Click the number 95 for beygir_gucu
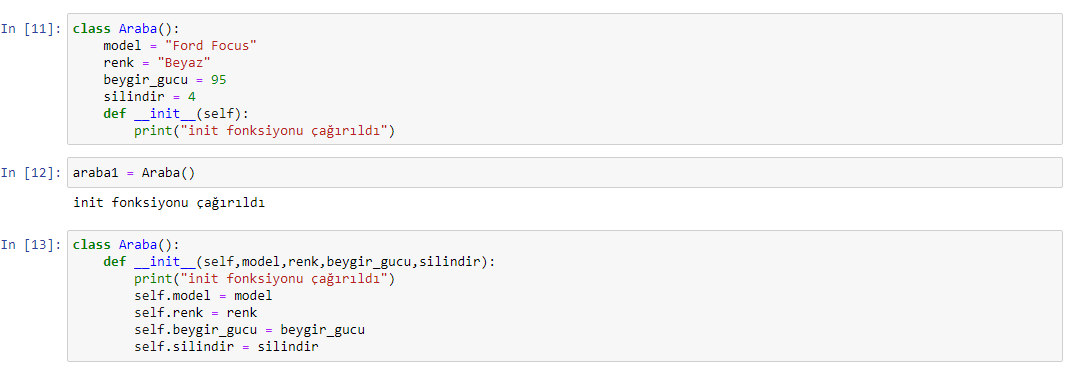The image size is (1067, 370). point(218,80)
